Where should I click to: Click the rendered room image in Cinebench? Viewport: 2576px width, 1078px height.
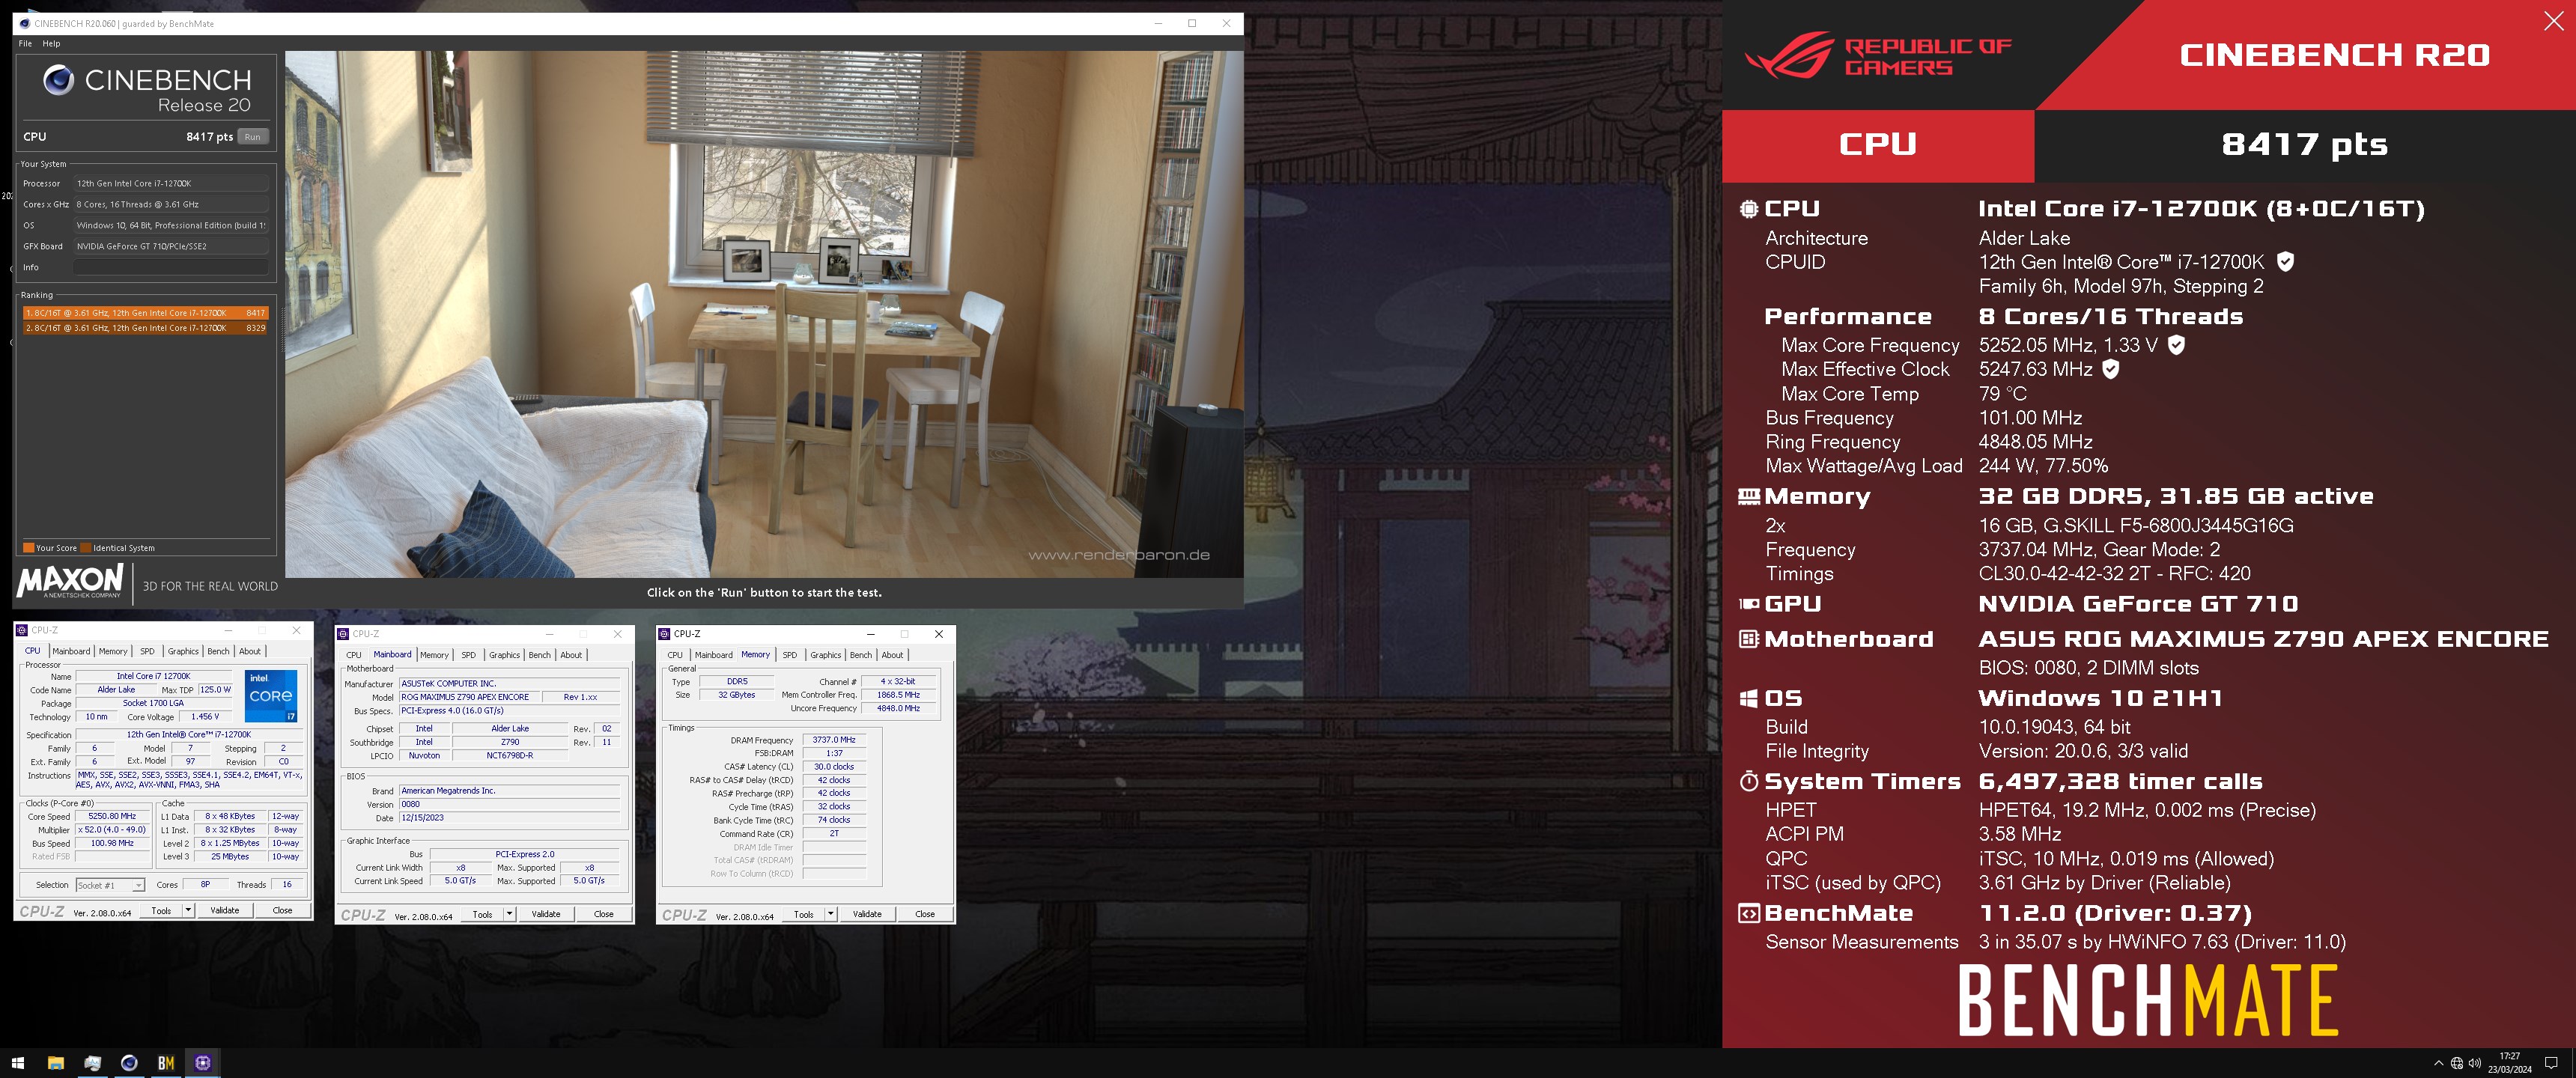pyautogui.click(x=764, y=314)
